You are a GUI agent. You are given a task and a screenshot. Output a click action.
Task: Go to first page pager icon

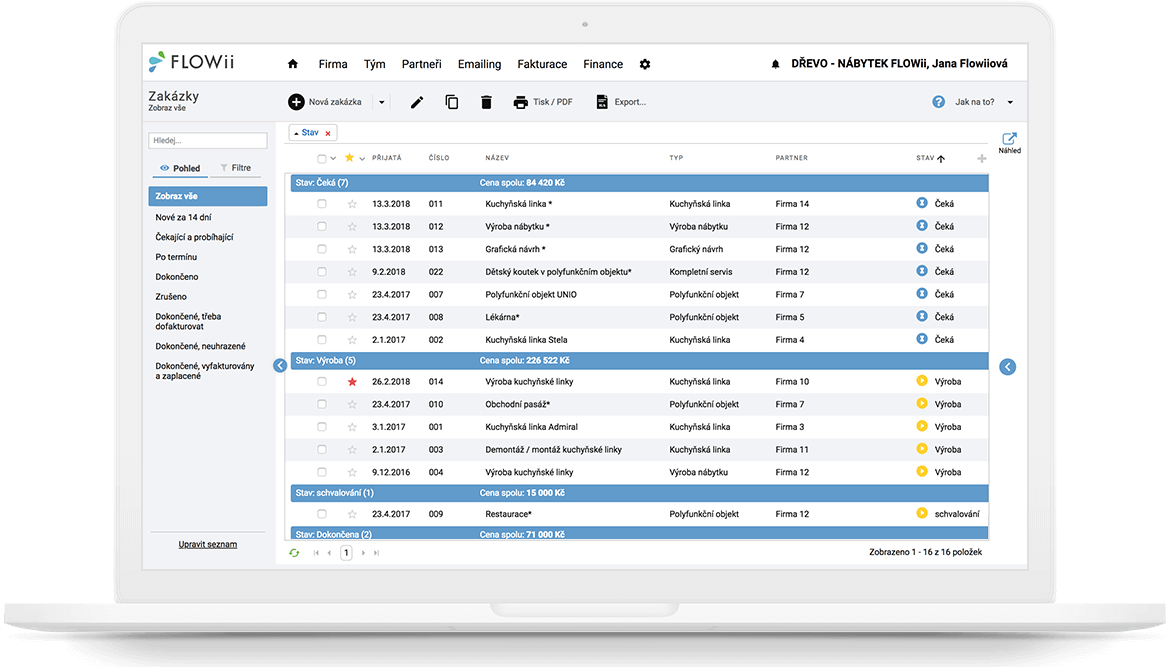[316, 553]
